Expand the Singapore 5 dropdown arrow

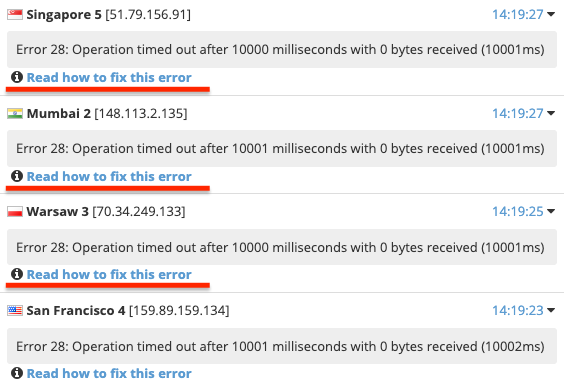pos(551,14)
